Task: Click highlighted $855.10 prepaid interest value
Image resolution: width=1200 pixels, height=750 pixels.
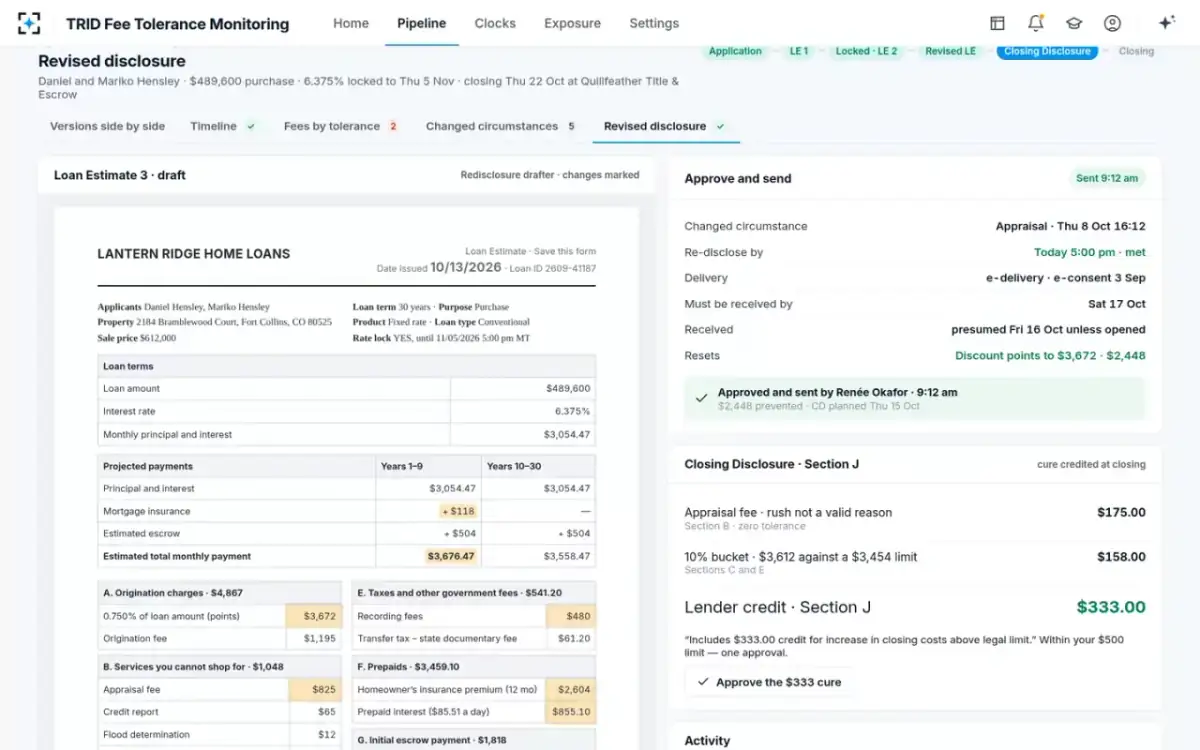Action: pos(573,712)
